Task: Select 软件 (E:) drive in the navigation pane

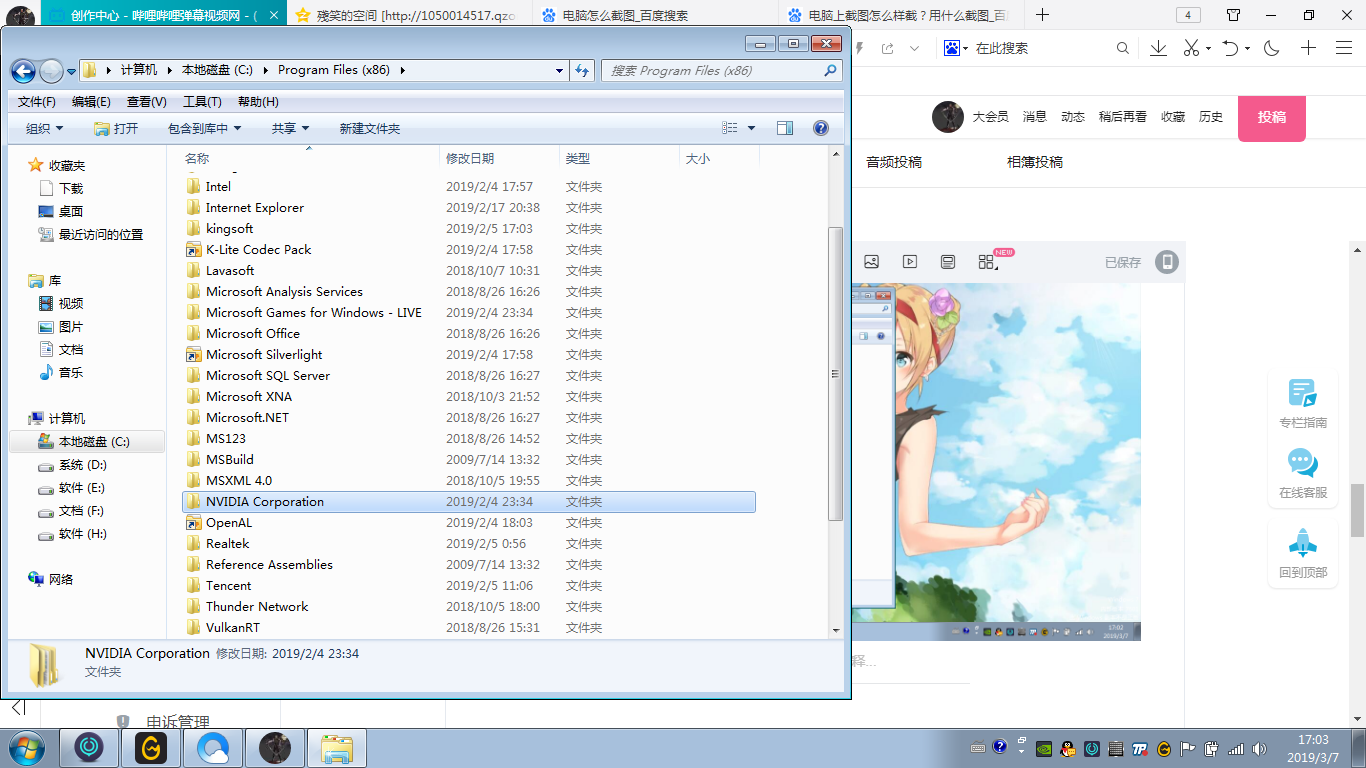Action: coord(82,488)
